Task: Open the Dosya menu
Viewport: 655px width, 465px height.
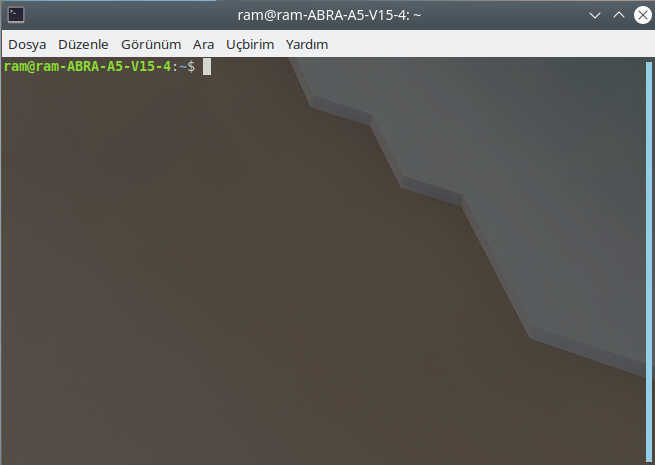Action: point(27,44)
